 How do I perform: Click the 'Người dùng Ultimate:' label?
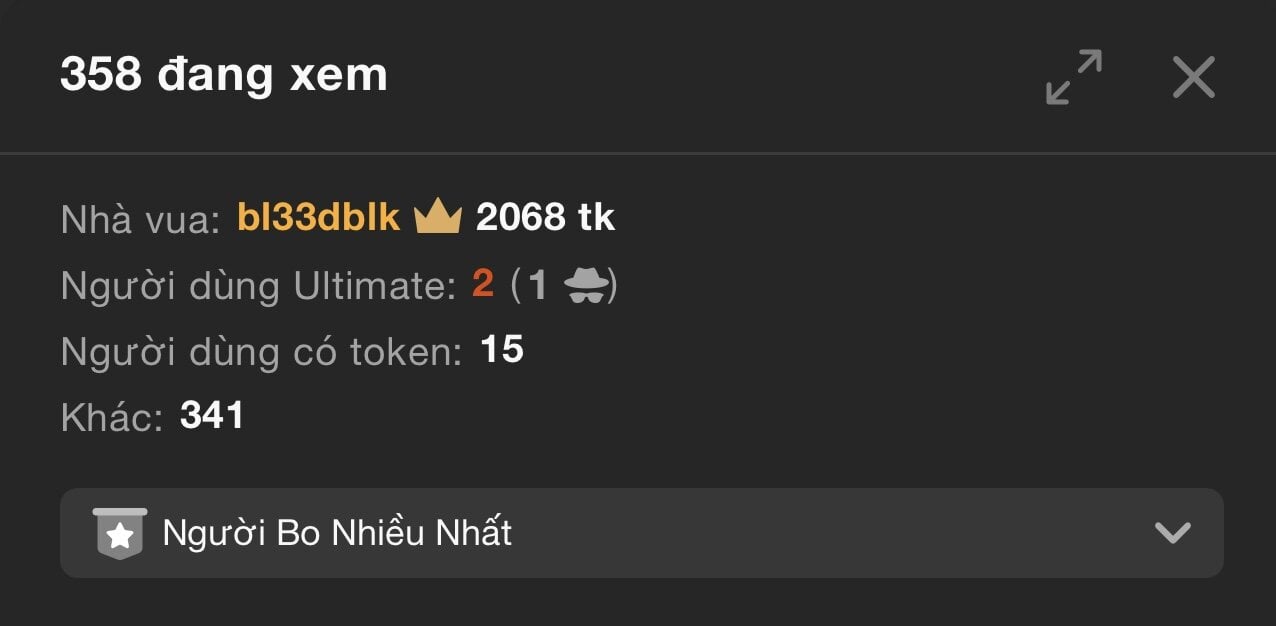(259, 286)
